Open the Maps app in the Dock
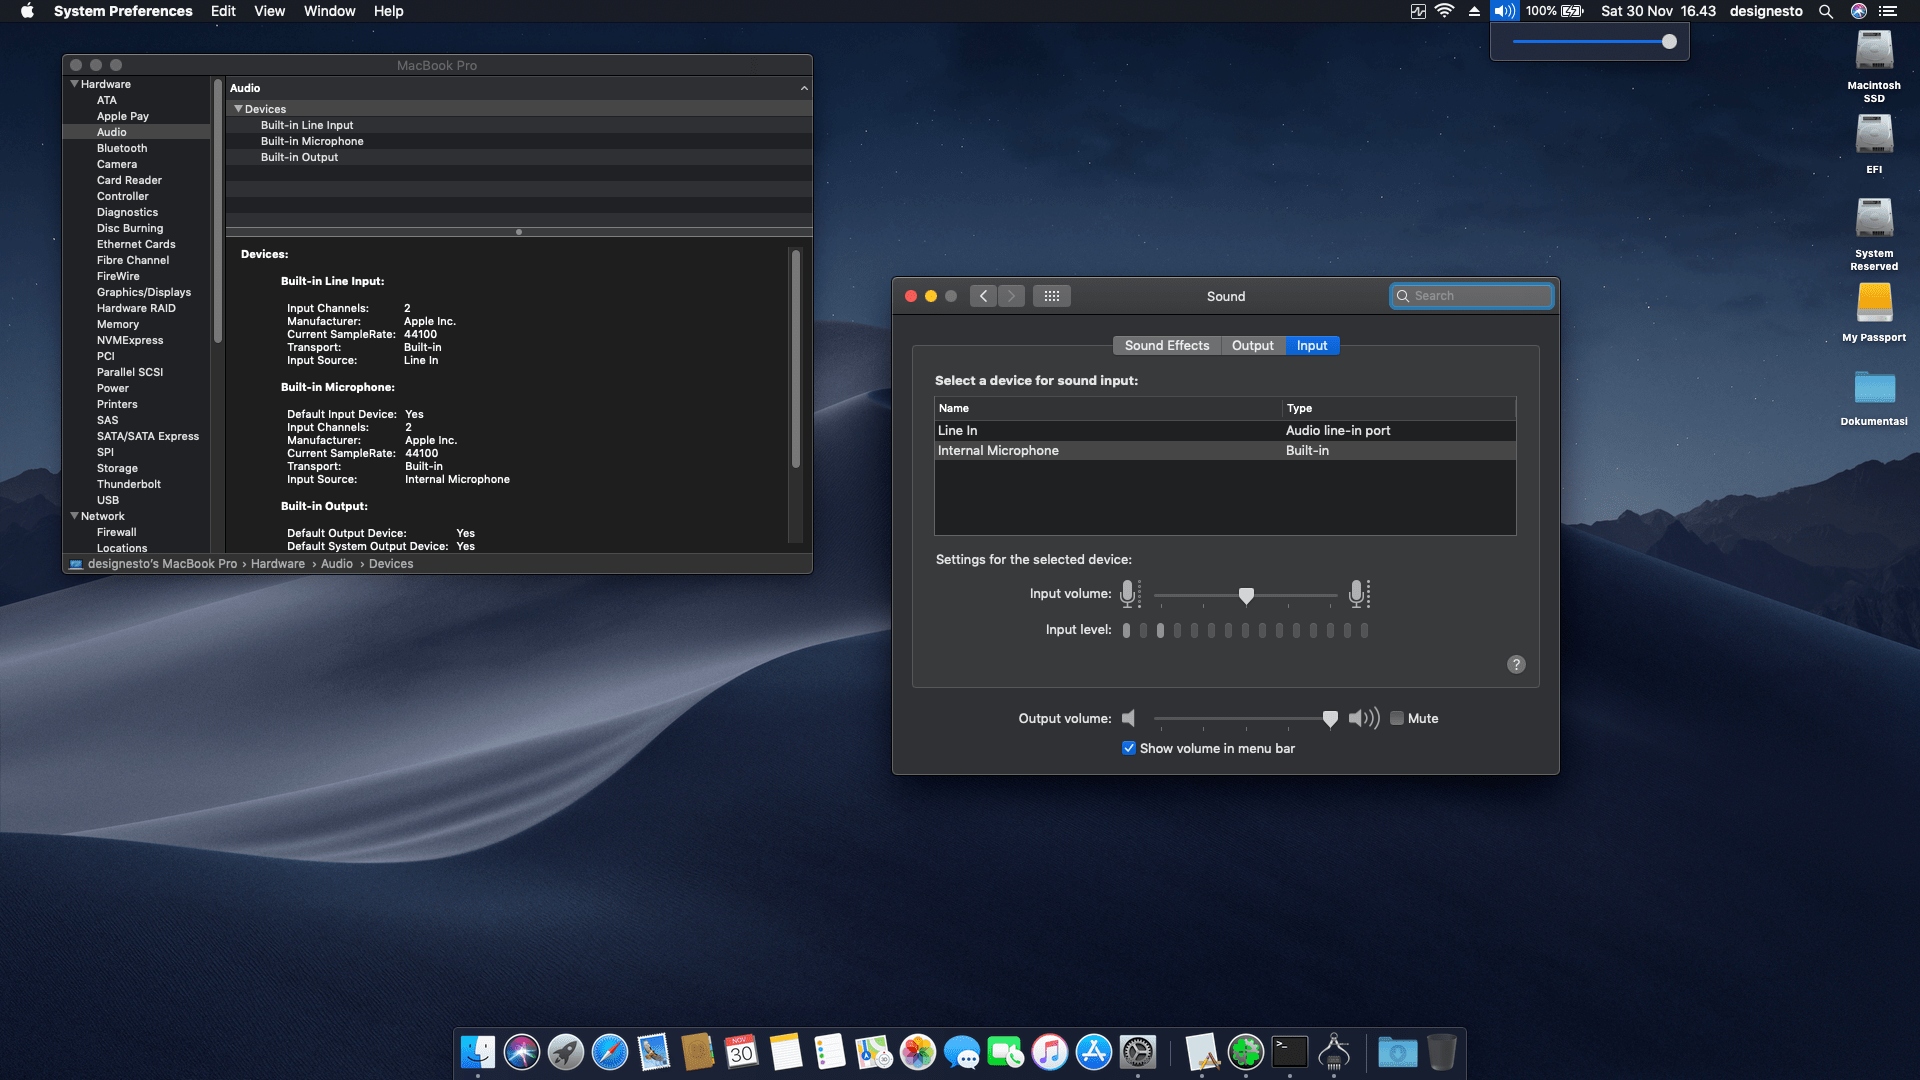This screenshot has height=1080, width=1920. point(871,1052)
